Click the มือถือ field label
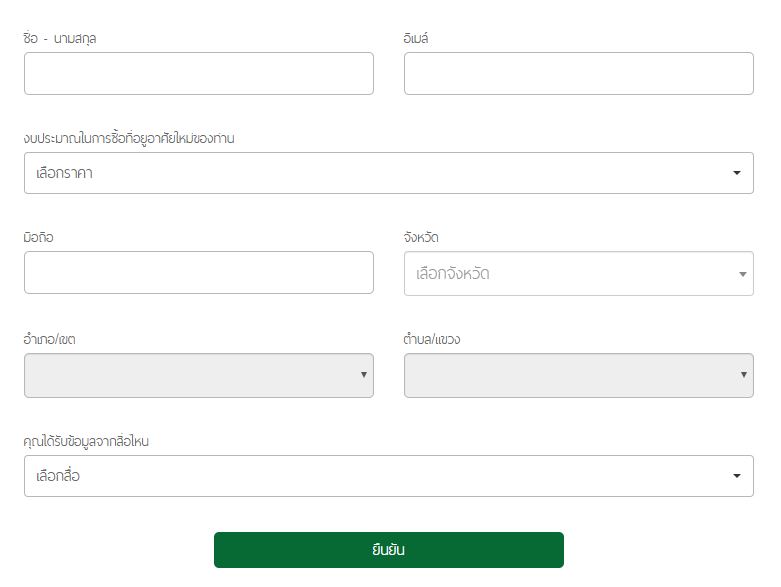This screenshot has width=781, height=587. pos(38,237)
